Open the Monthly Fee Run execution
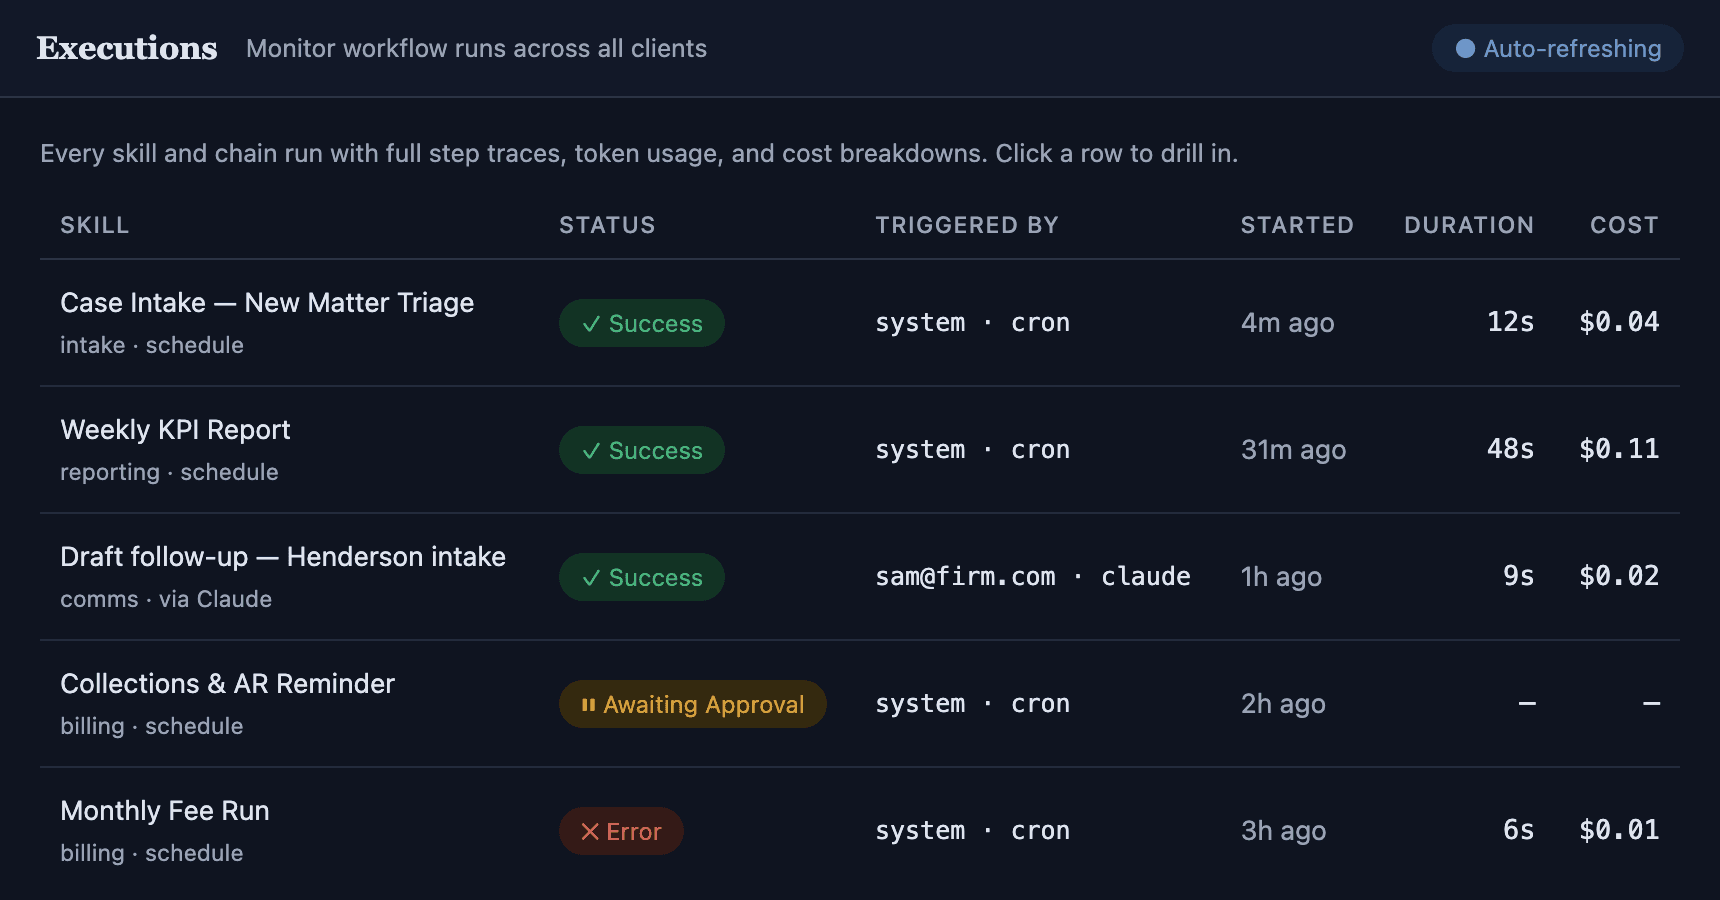This screenshot has width=1720, height=900. pyautogui.click(x=860, y=831)
